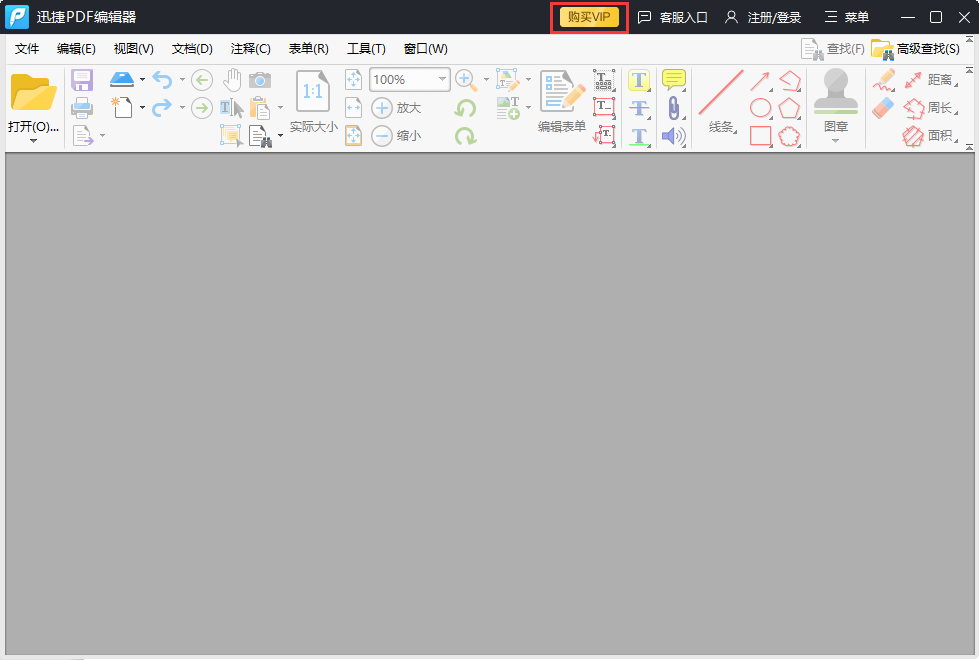The height and width of the screenshot is (660, 980).
Task: Click the New document icon
Action: click(x=122, y=108)
